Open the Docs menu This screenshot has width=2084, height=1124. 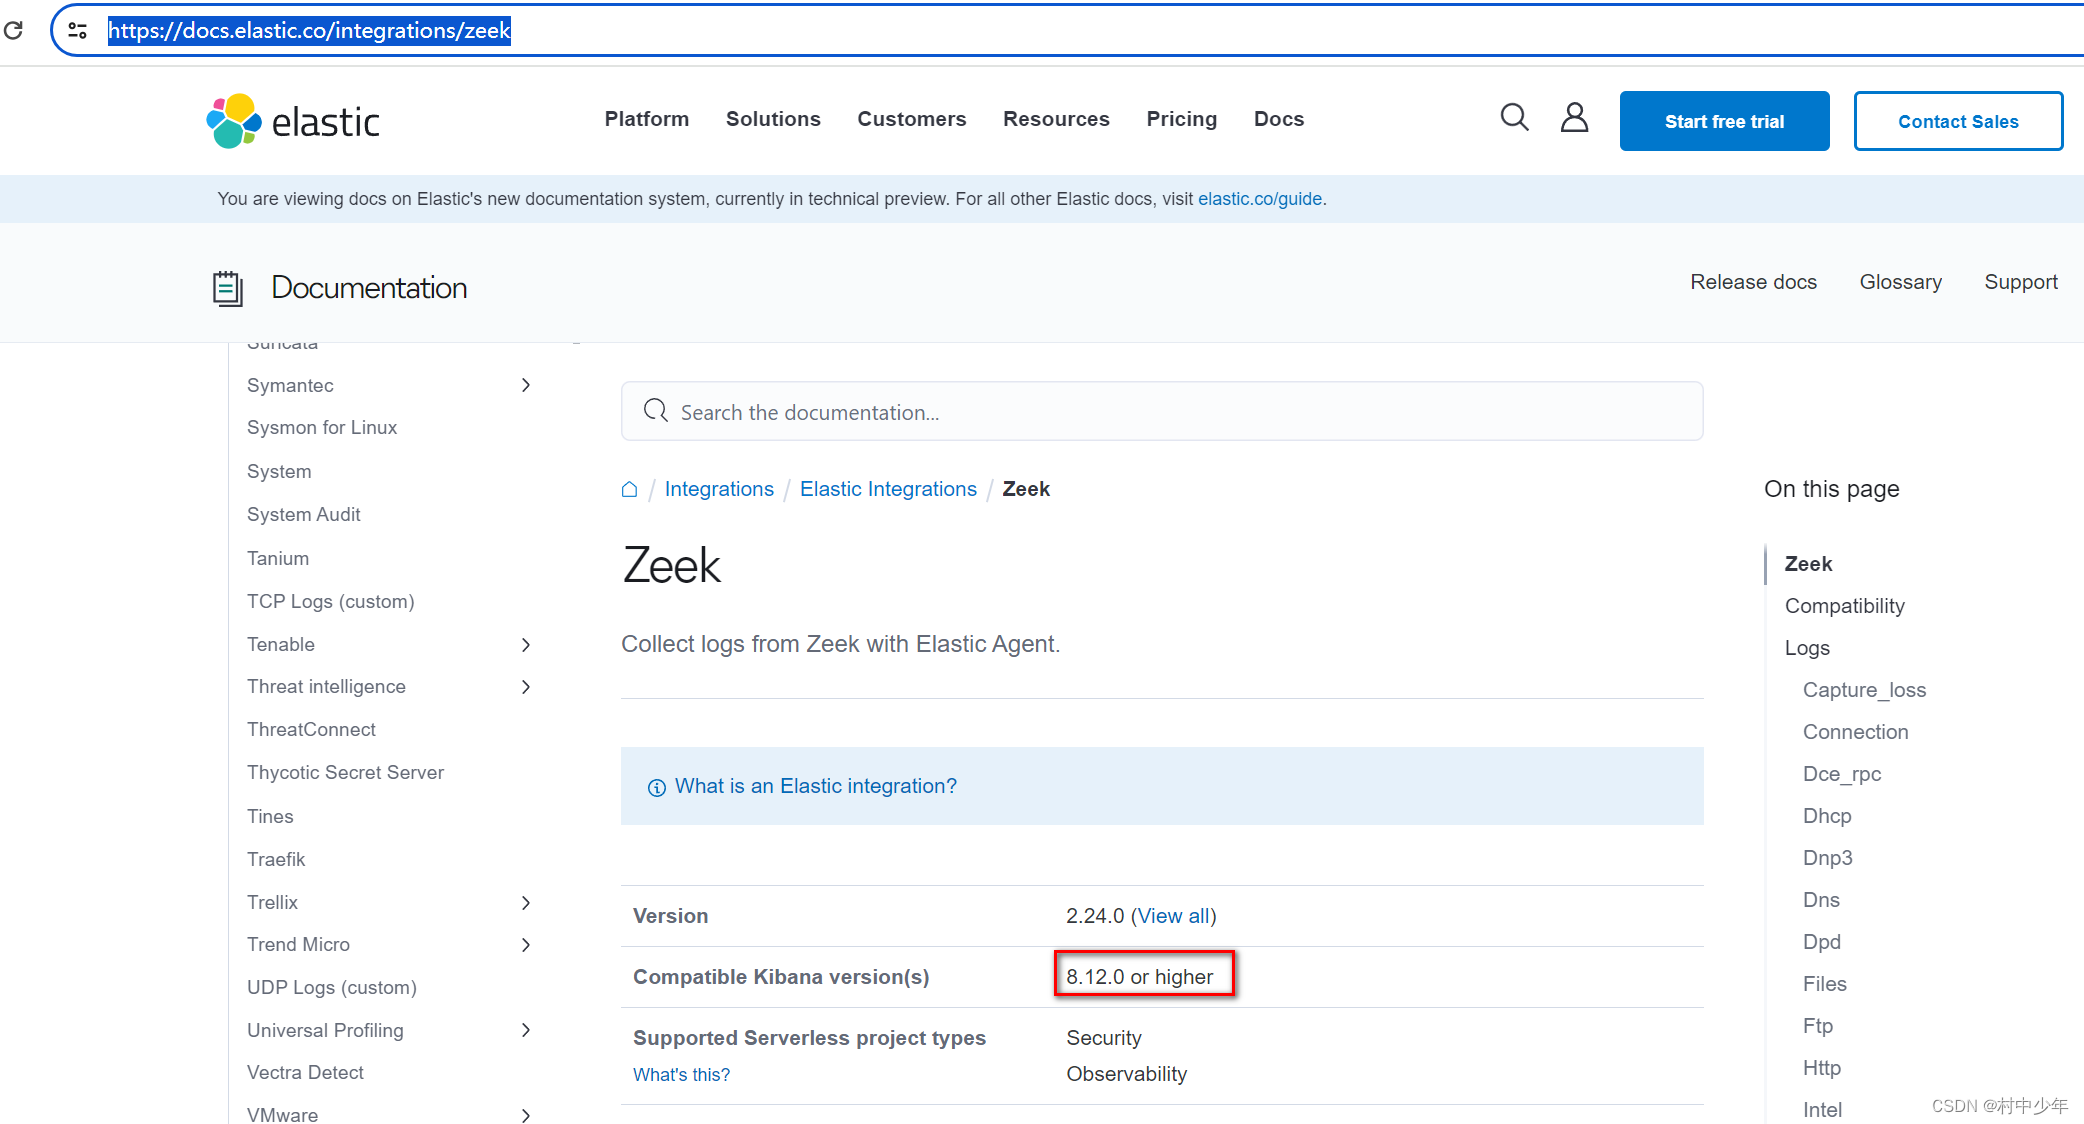pos(1279,119)
